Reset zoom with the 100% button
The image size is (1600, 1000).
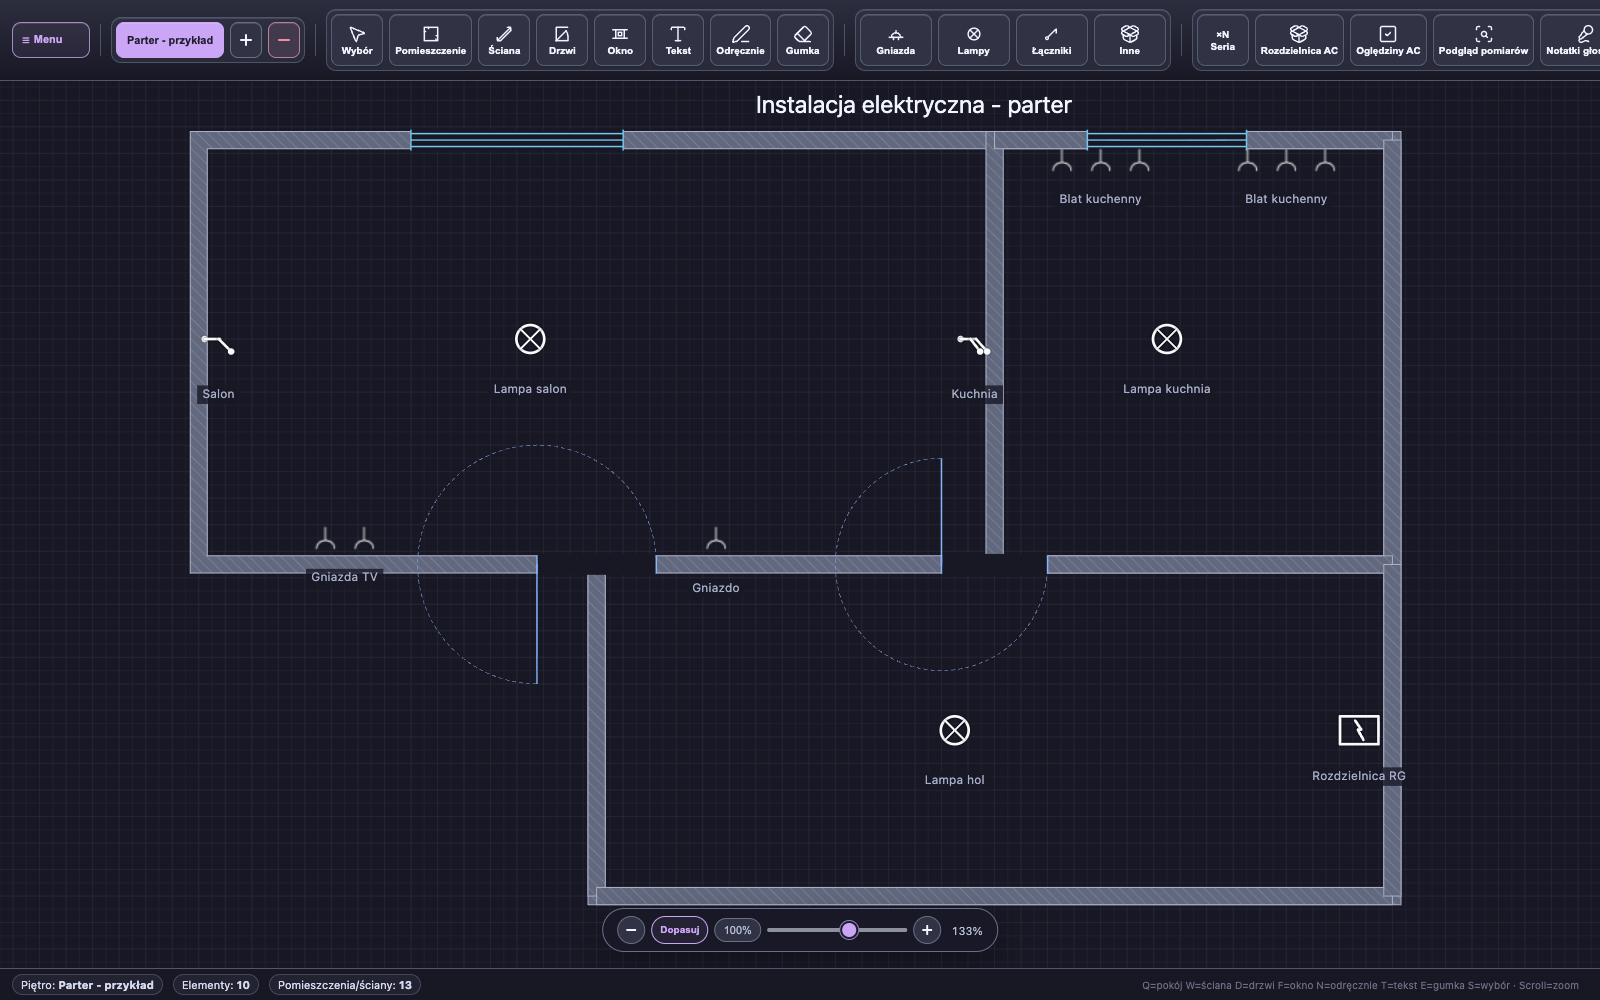pos(738,930)
